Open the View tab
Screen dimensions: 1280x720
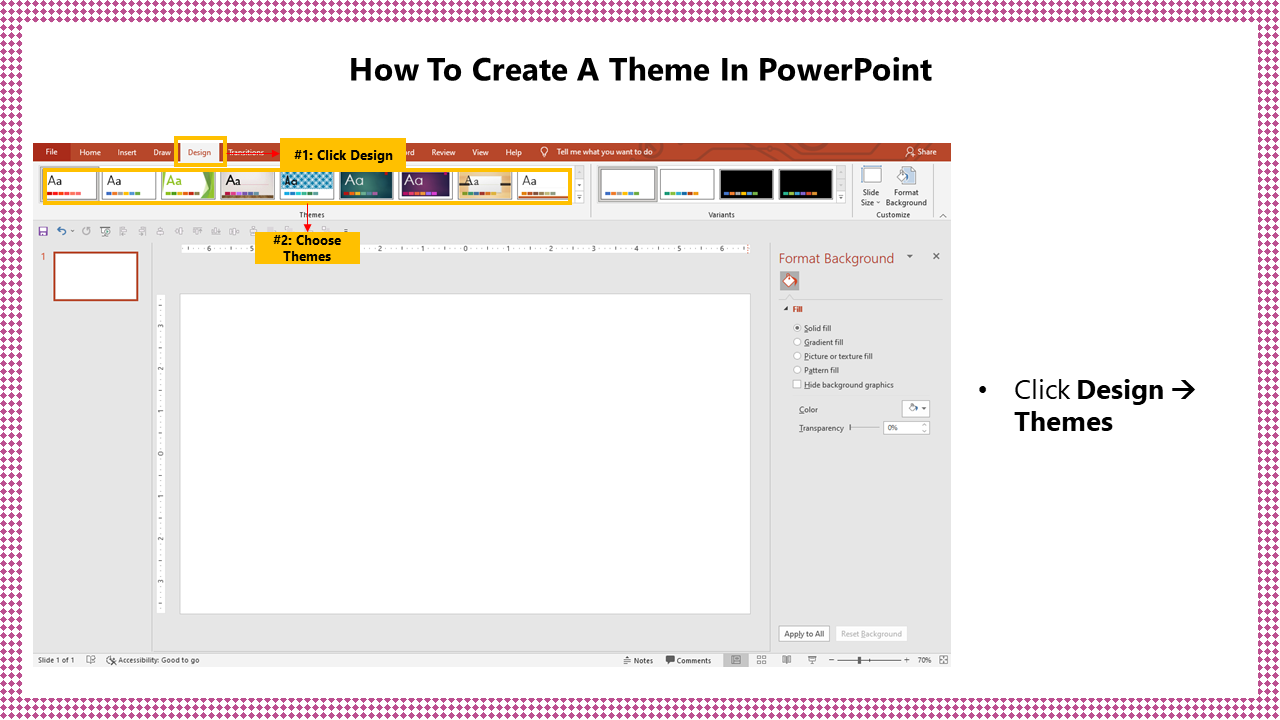[x=480, y=152]
